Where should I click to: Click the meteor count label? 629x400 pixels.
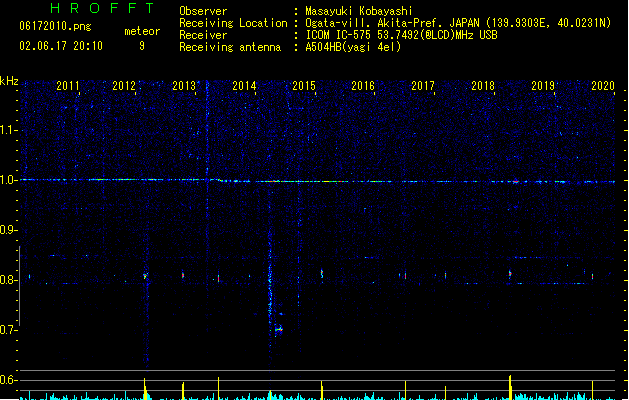[142, 31]
